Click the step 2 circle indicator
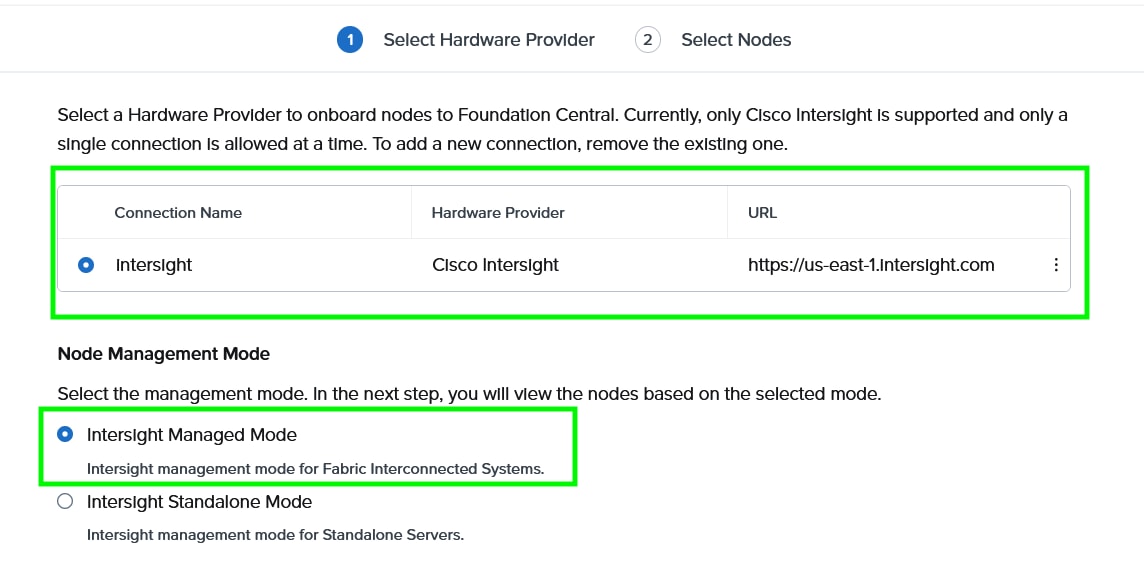 click(x=647, y=40)
